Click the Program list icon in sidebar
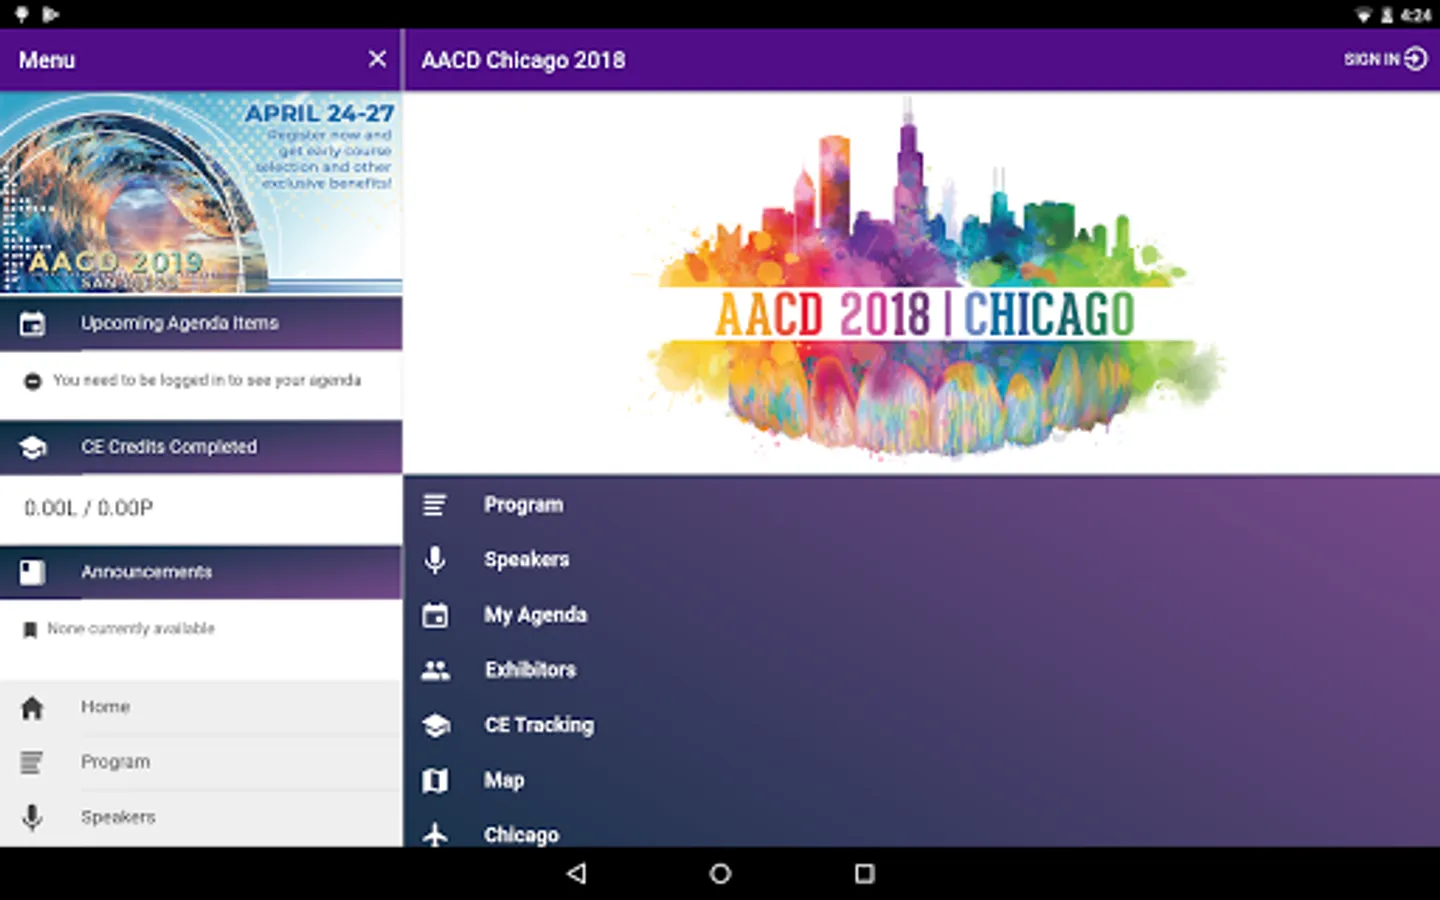This screenshot has width=1440, height=900. 32,762
